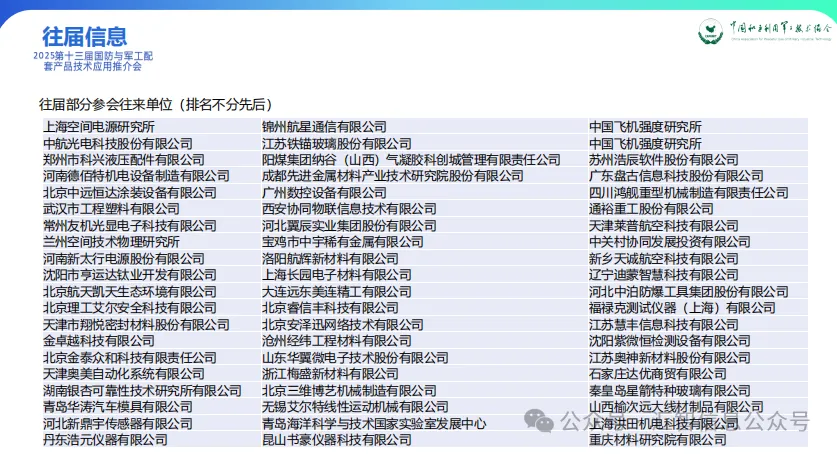This screenshot has width=837, height=454.
Task: Select the 中航光电科技股份有限公司 entry
Action: (x=117, y=144)
